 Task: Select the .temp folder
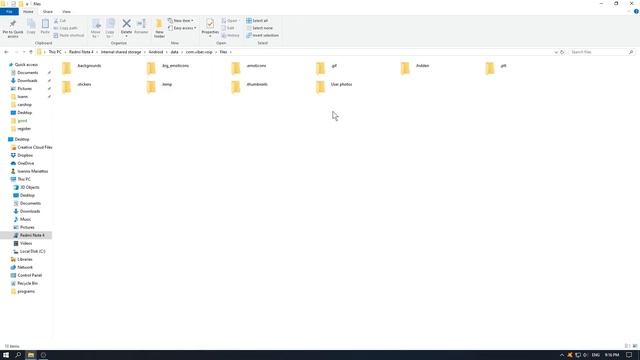(160, 86)
